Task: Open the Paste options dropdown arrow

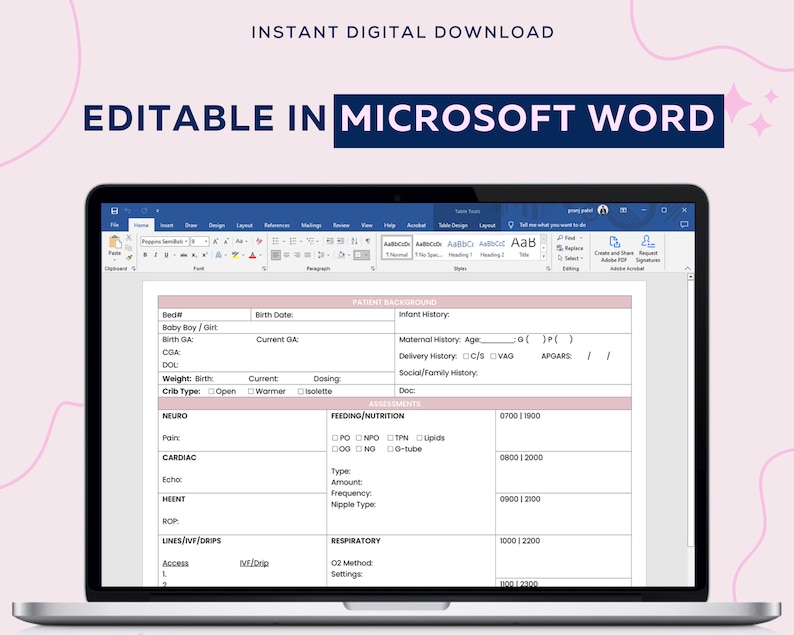Action: (115, 260)
